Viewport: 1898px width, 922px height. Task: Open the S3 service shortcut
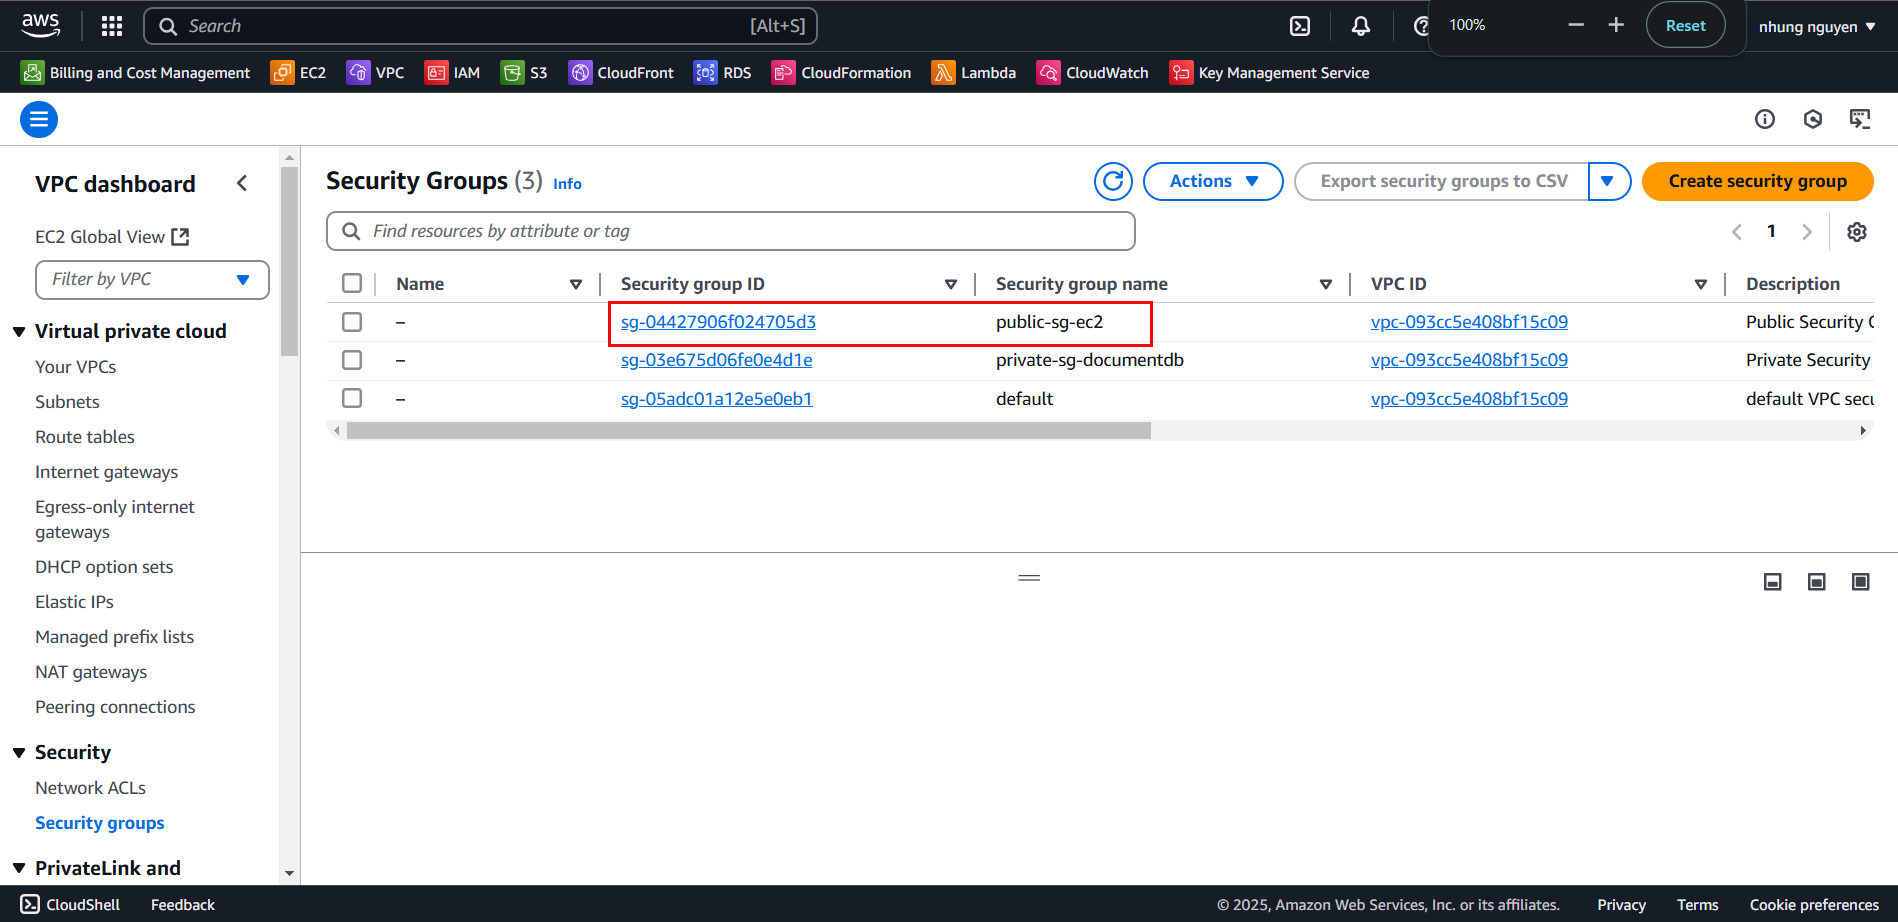pos(525,73)
